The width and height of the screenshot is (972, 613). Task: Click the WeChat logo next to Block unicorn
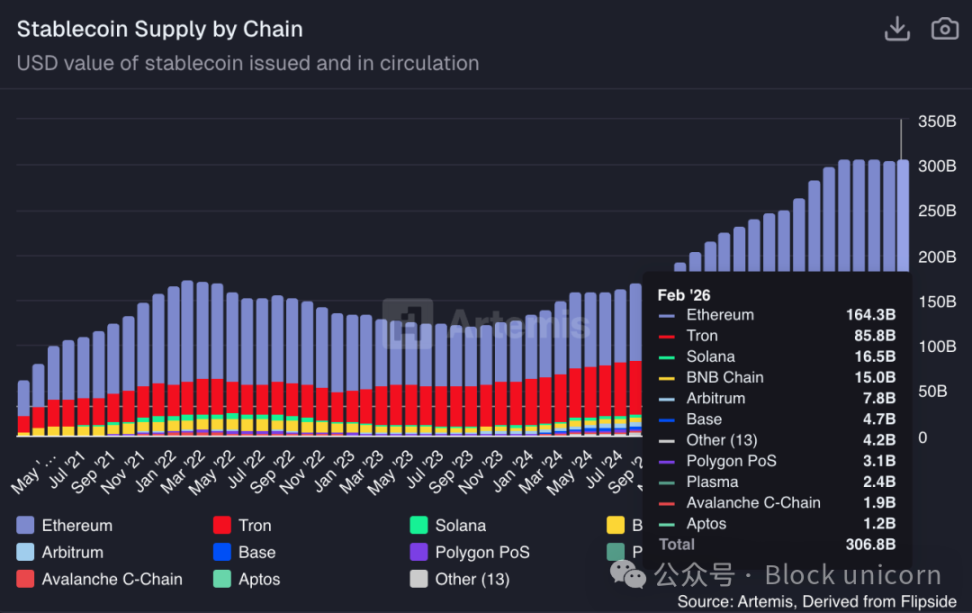point(628,574)
